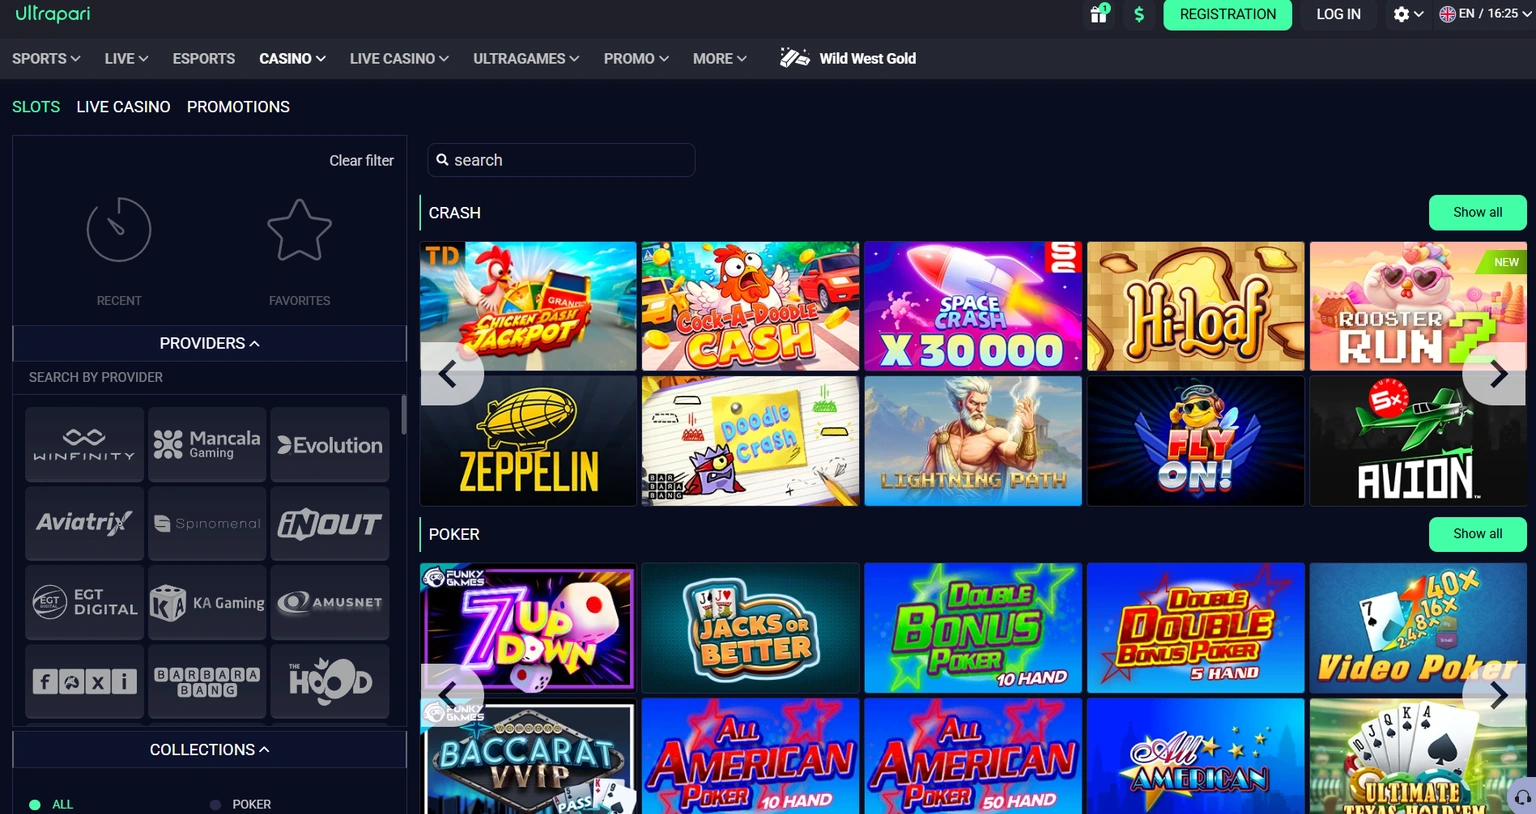This screenshot has width=1536, height=814.
Task: Switch to the Slots tab
Action: click(x=36, y=106)
